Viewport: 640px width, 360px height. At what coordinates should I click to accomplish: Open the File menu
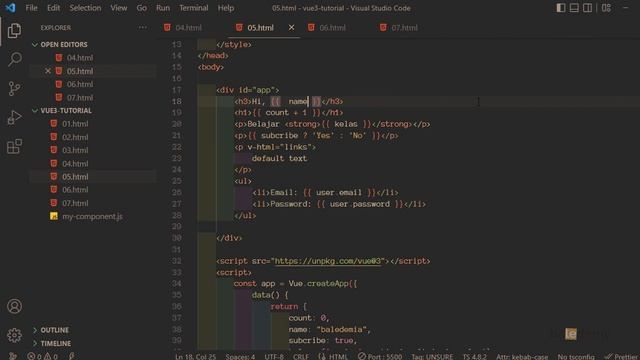[31, 8]
